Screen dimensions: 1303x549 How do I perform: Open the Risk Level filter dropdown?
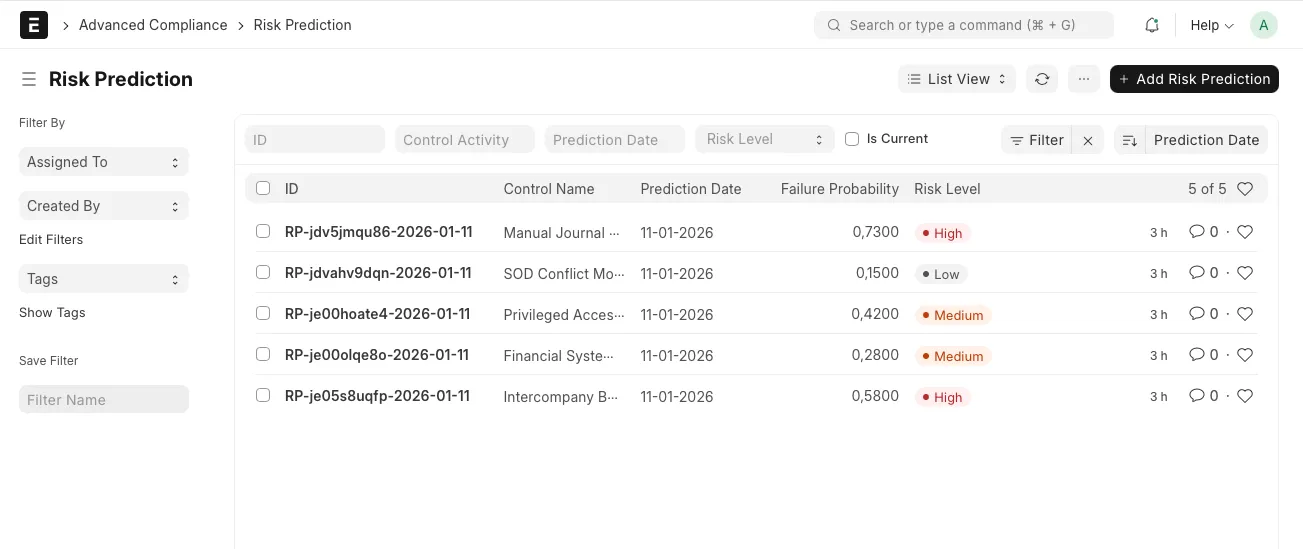click(764, 139)
